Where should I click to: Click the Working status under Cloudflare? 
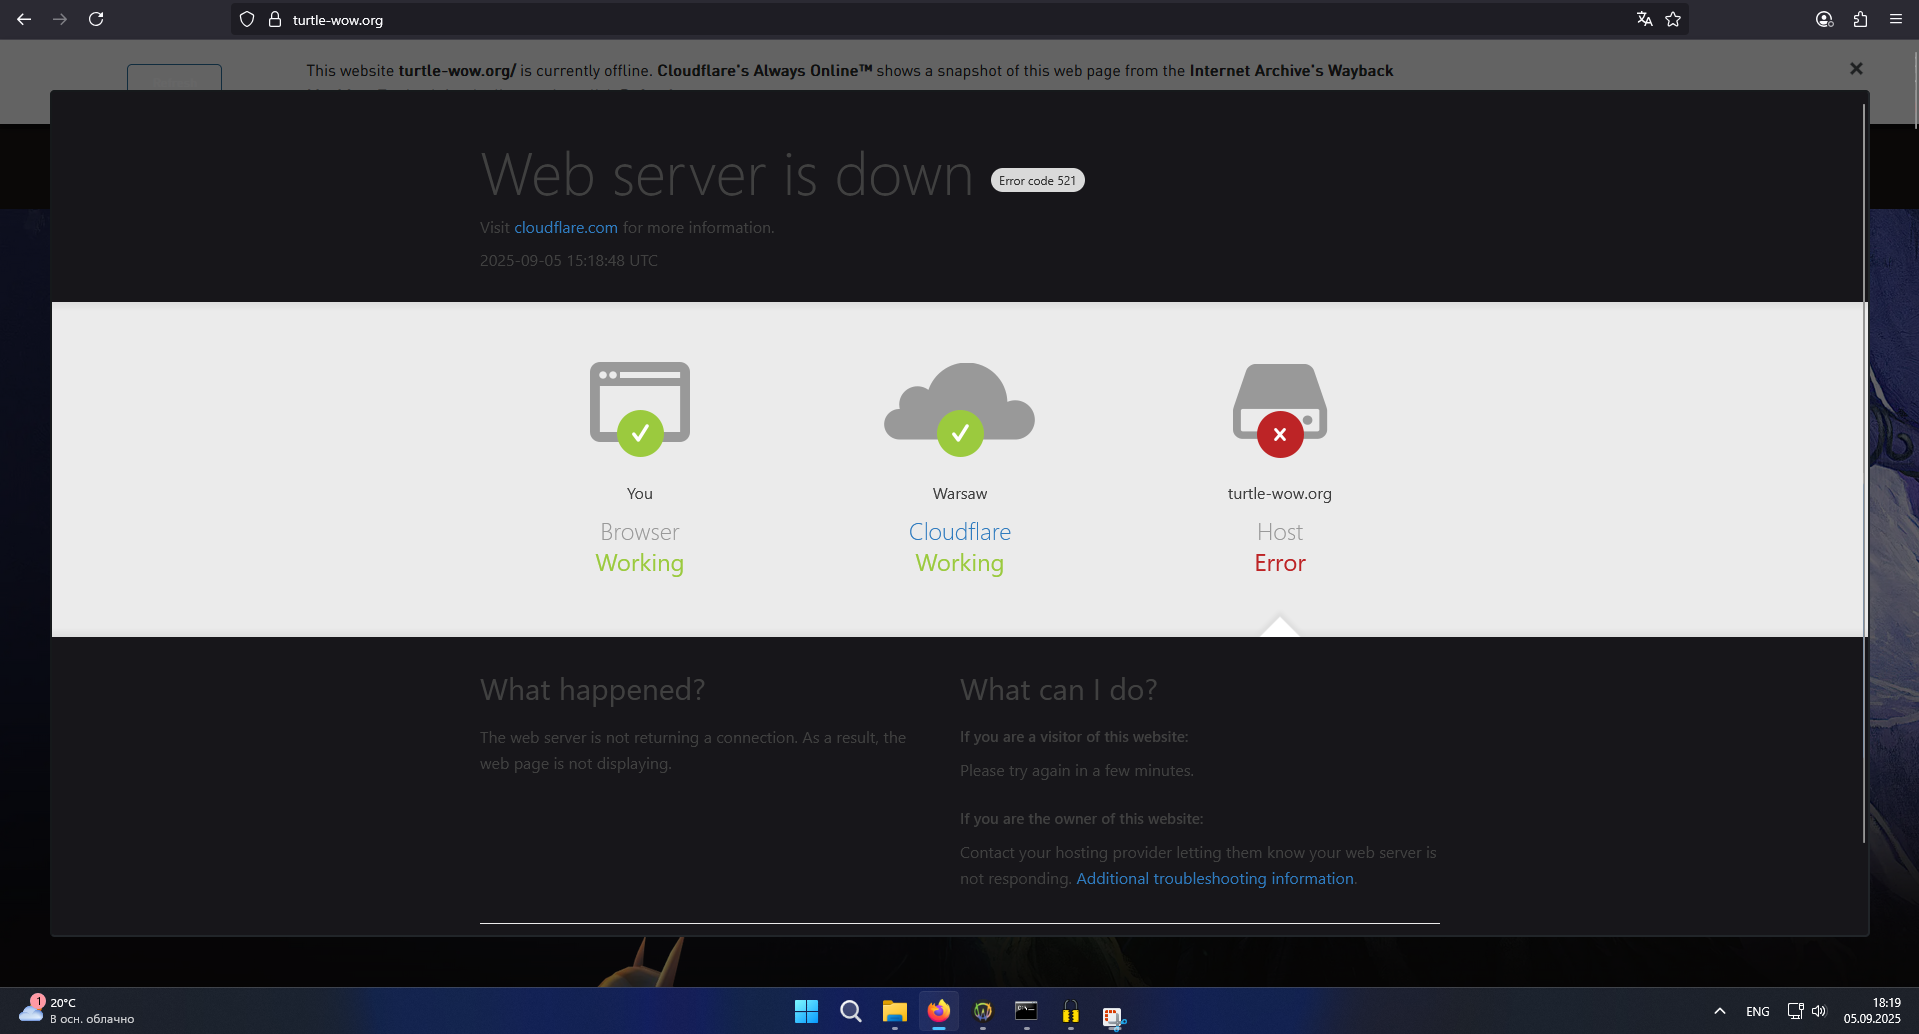point(960,564)
